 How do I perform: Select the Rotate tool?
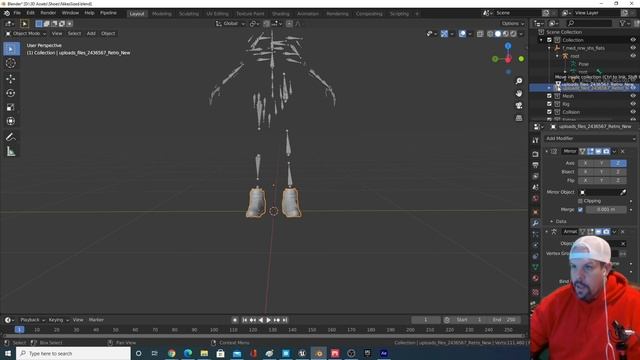pyautogui.click(x=11, y=93)
